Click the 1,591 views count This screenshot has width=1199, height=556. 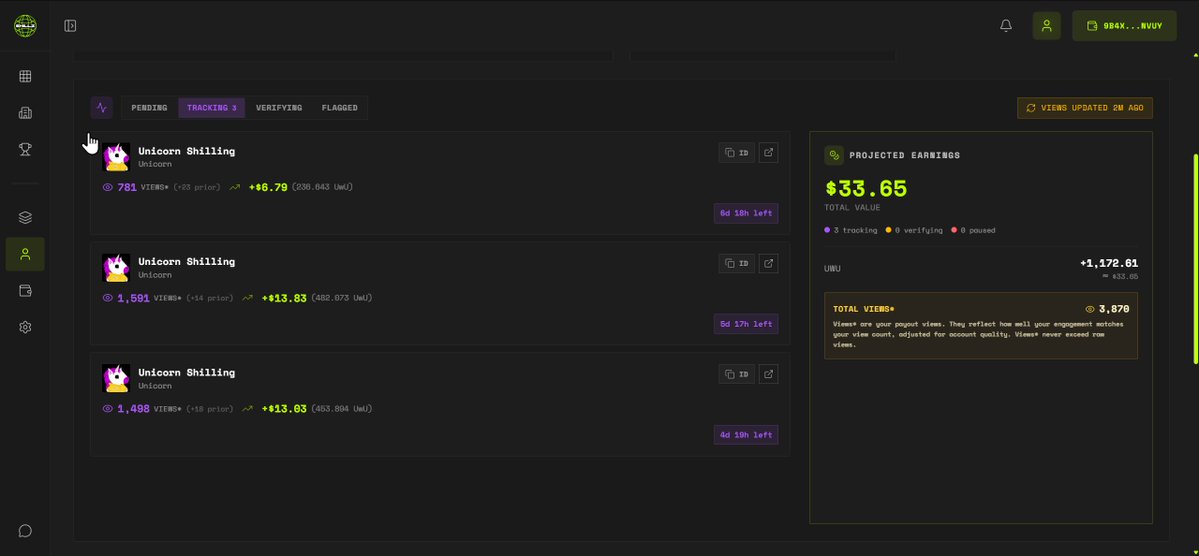pyautogui.click(x=133, y=298)
